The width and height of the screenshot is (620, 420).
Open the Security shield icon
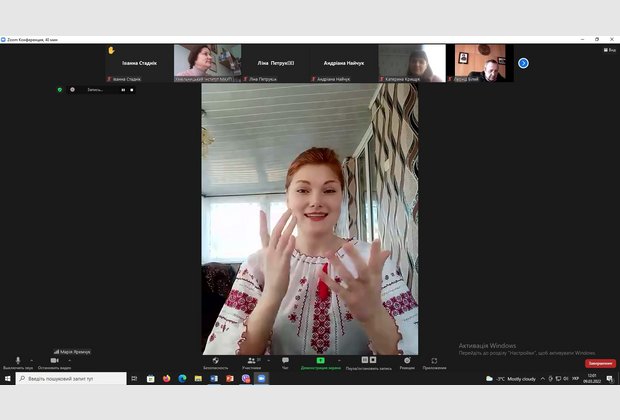[215, 361]
